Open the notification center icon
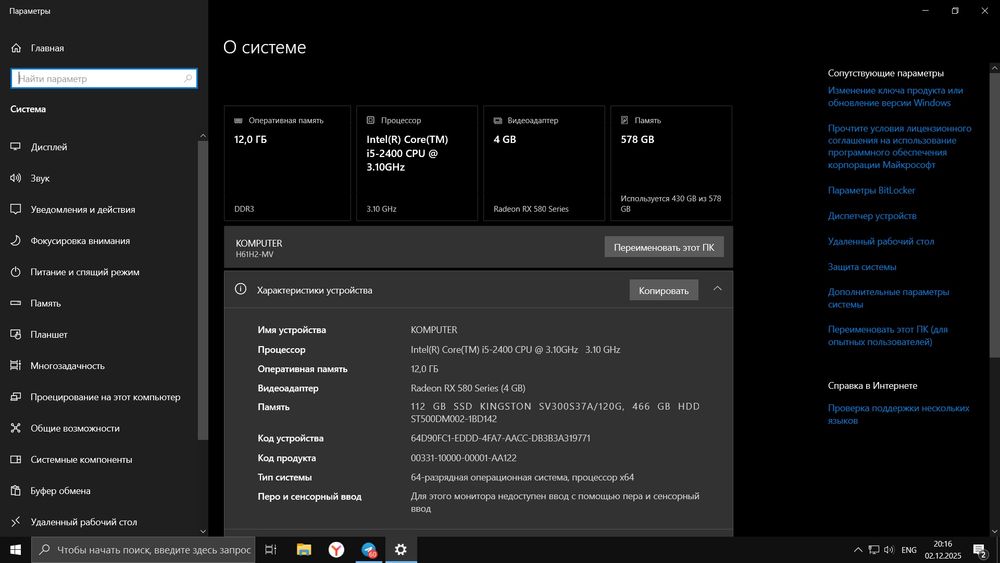The image size is (1000, 563). click(980, 550)
